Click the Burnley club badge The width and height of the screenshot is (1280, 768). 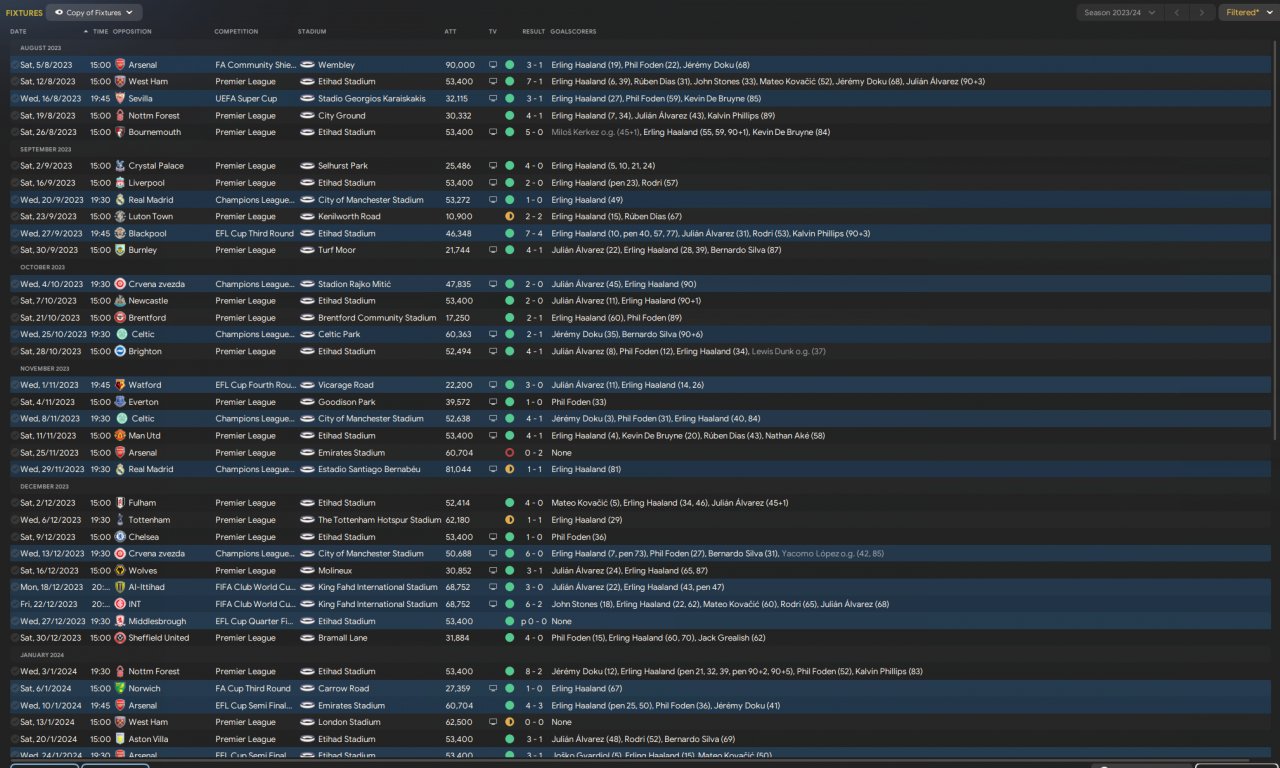pyautogui.click(x=120, y=250)
